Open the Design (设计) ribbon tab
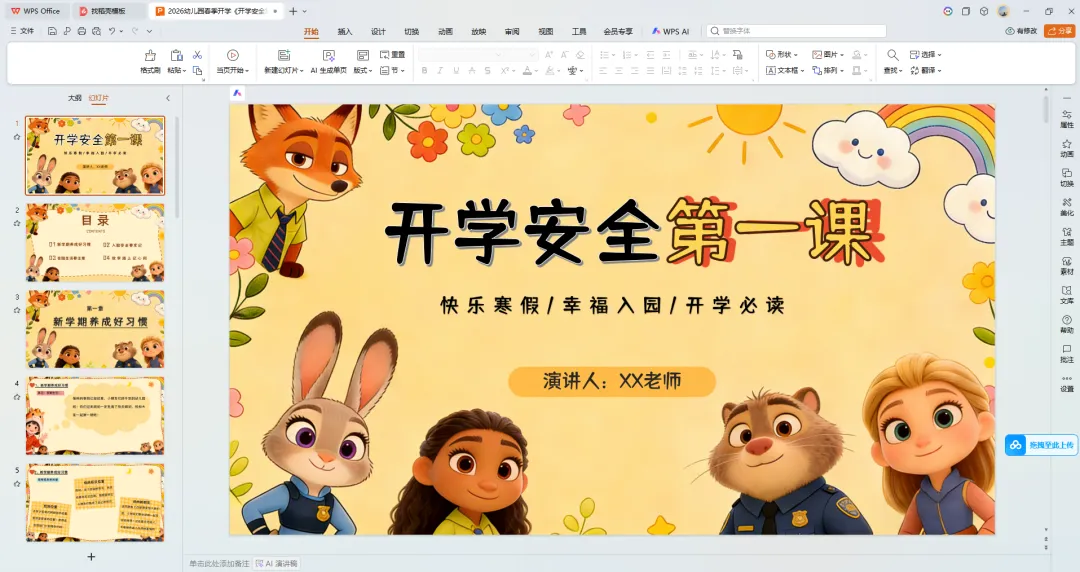 [x=378, y=31]
